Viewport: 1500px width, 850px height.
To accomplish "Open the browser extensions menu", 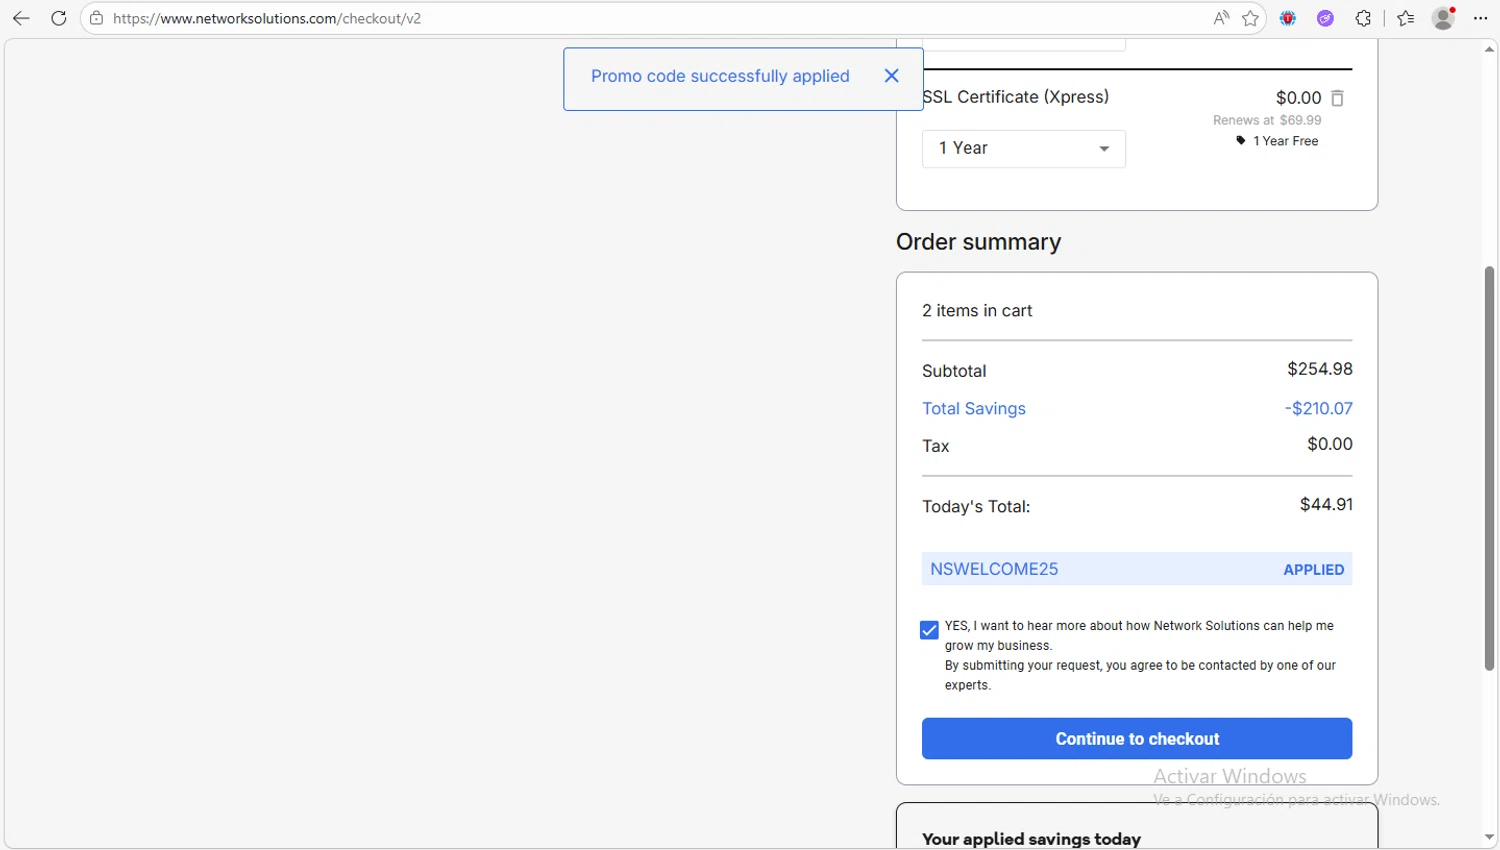I will (1363, 18).
